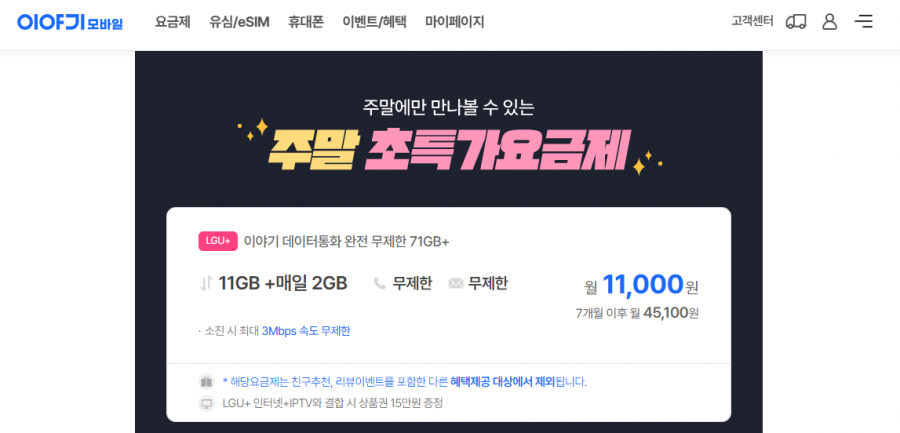Open the 이벤트/혜택 menu
The width and height of the screenshot is (900, 433).
(x=374, y=22)
